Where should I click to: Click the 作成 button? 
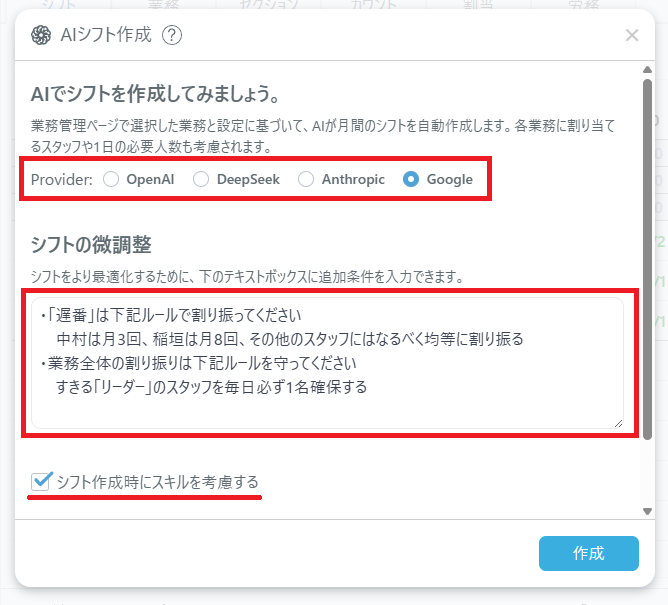click(x=588, y=553)
